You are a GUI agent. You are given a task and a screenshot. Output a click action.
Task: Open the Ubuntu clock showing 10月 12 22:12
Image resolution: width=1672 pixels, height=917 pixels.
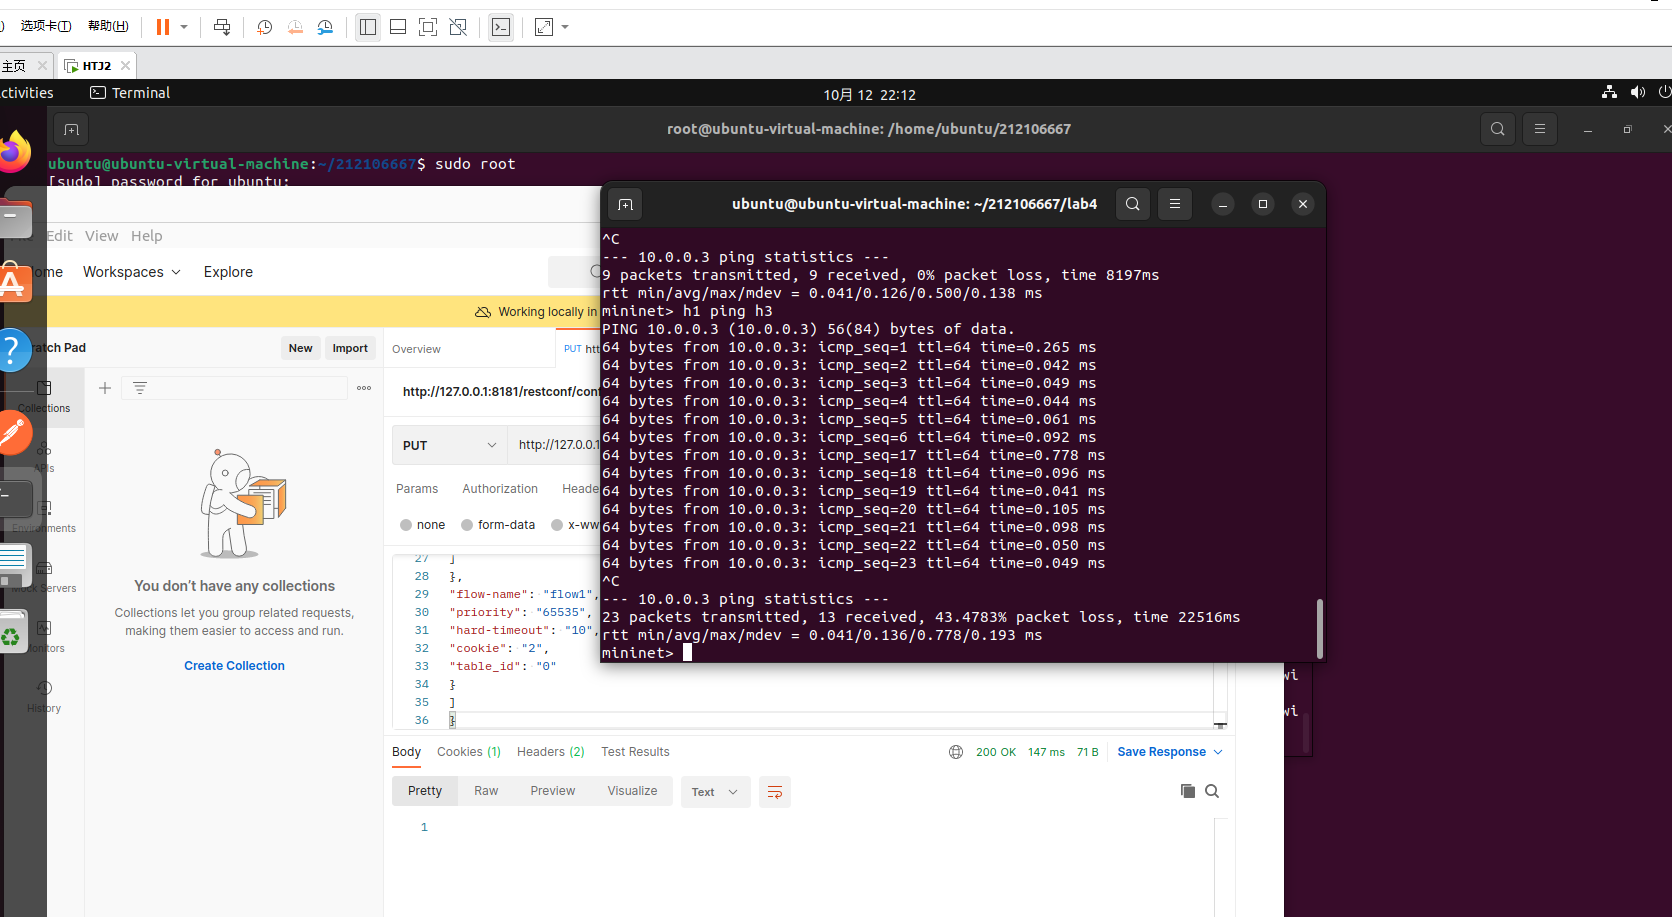(x=869, y=94)
